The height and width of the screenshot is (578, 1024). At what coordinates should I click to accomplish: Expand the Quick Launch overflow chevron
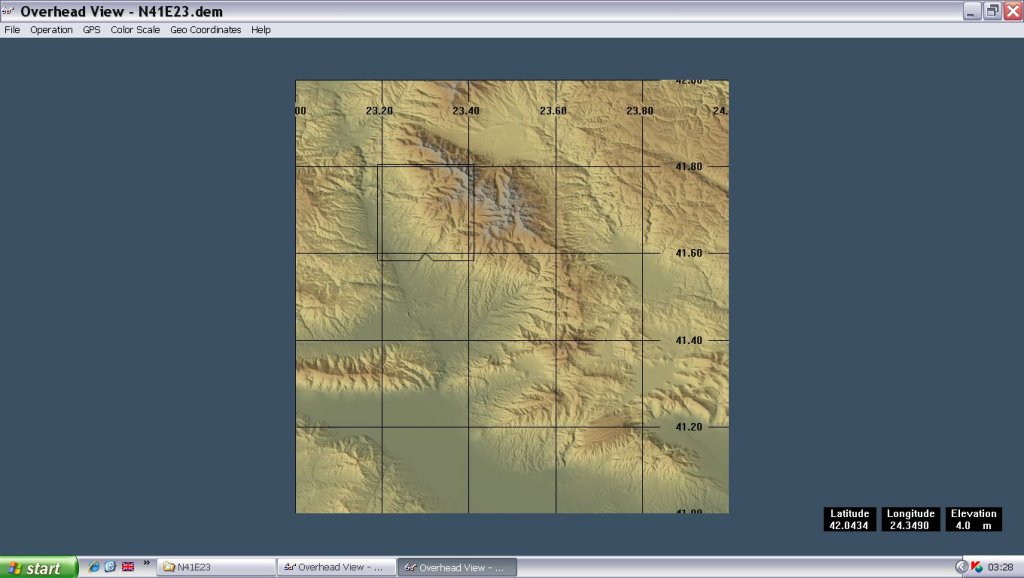click(147, 563)
